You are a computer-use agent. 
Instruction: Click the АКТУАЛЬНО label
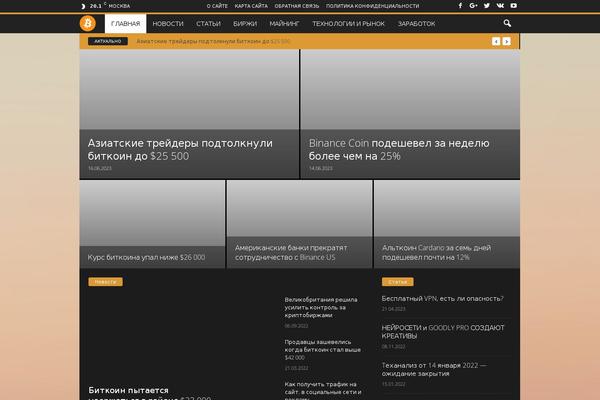108,41
